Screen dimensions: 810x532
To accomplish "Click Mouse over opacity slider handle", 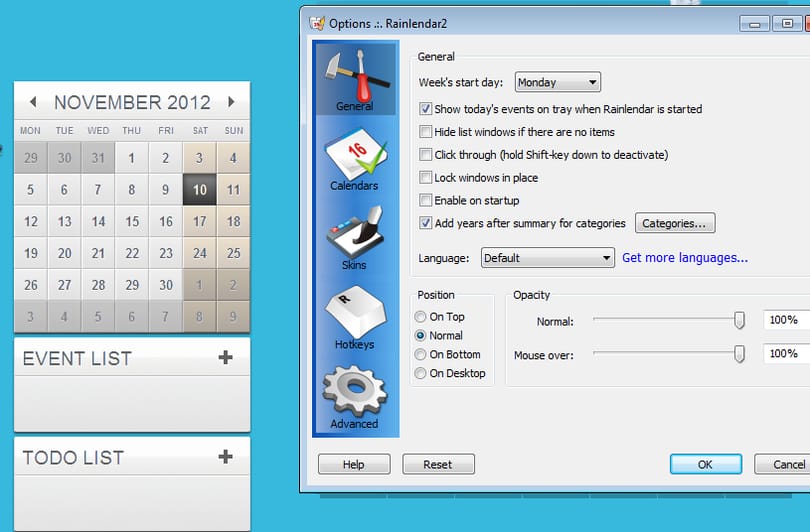I will tap(739, 354).
